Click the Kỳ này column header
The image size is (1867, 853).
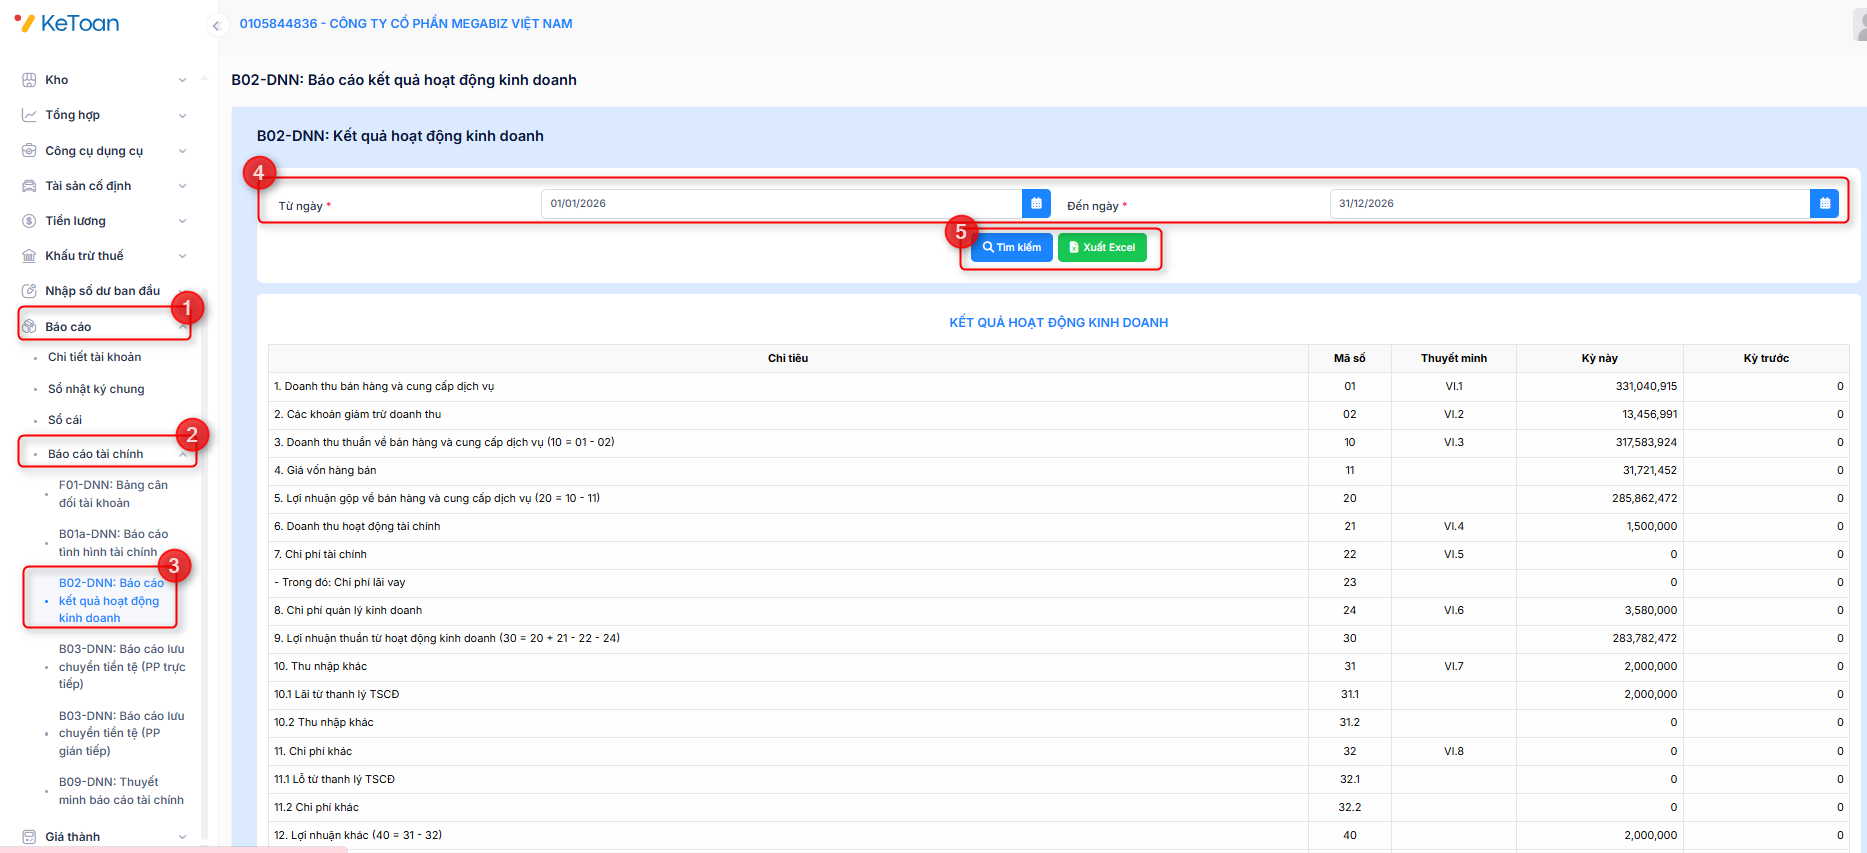1599,358
